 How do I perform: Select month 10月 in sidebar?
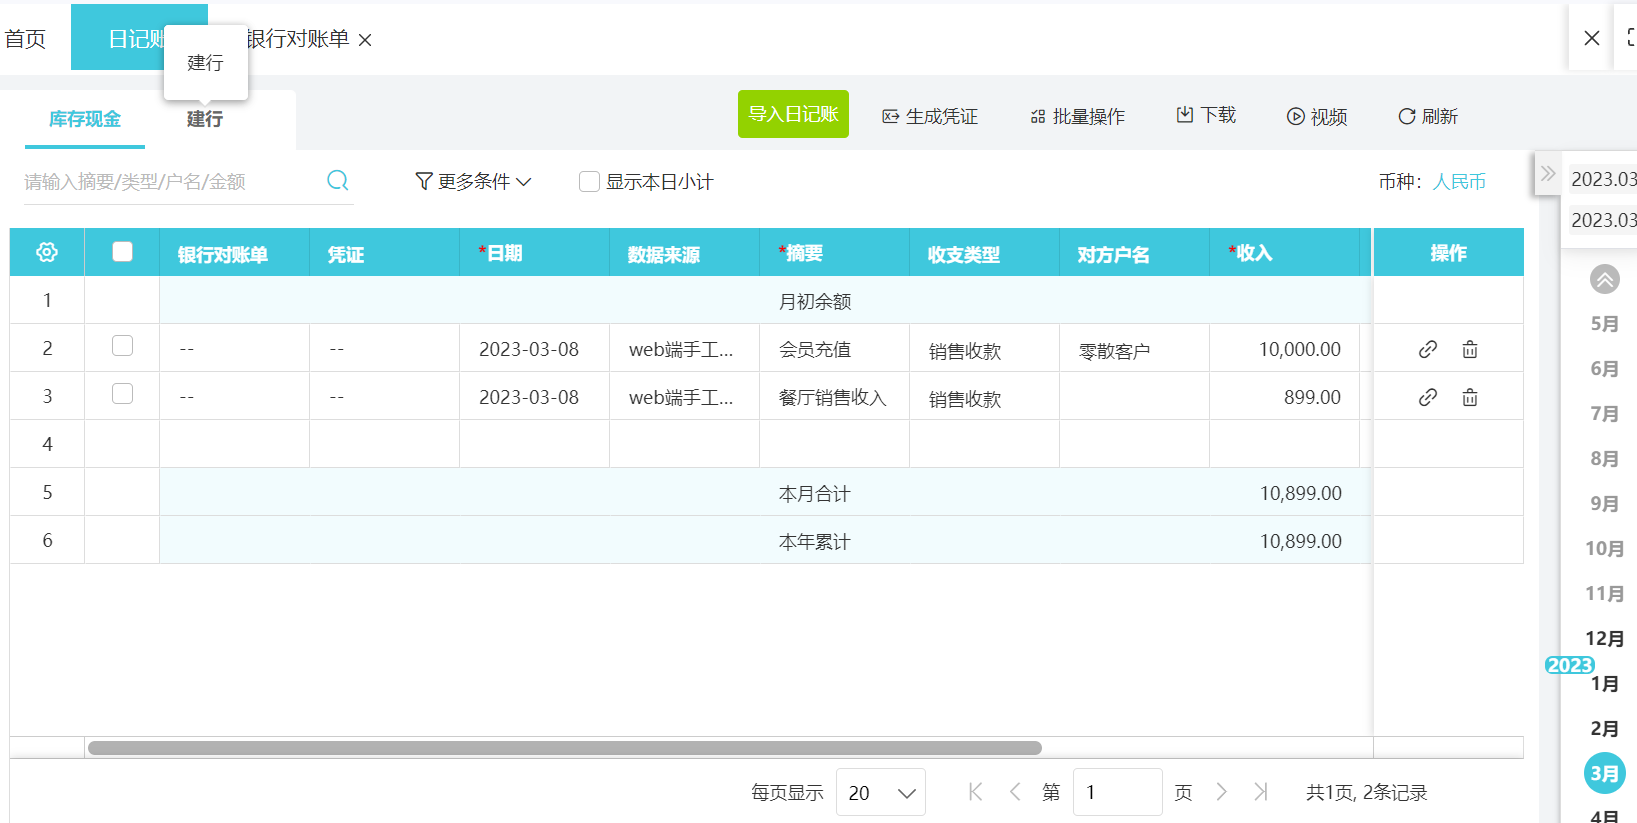coord(1605,548)
